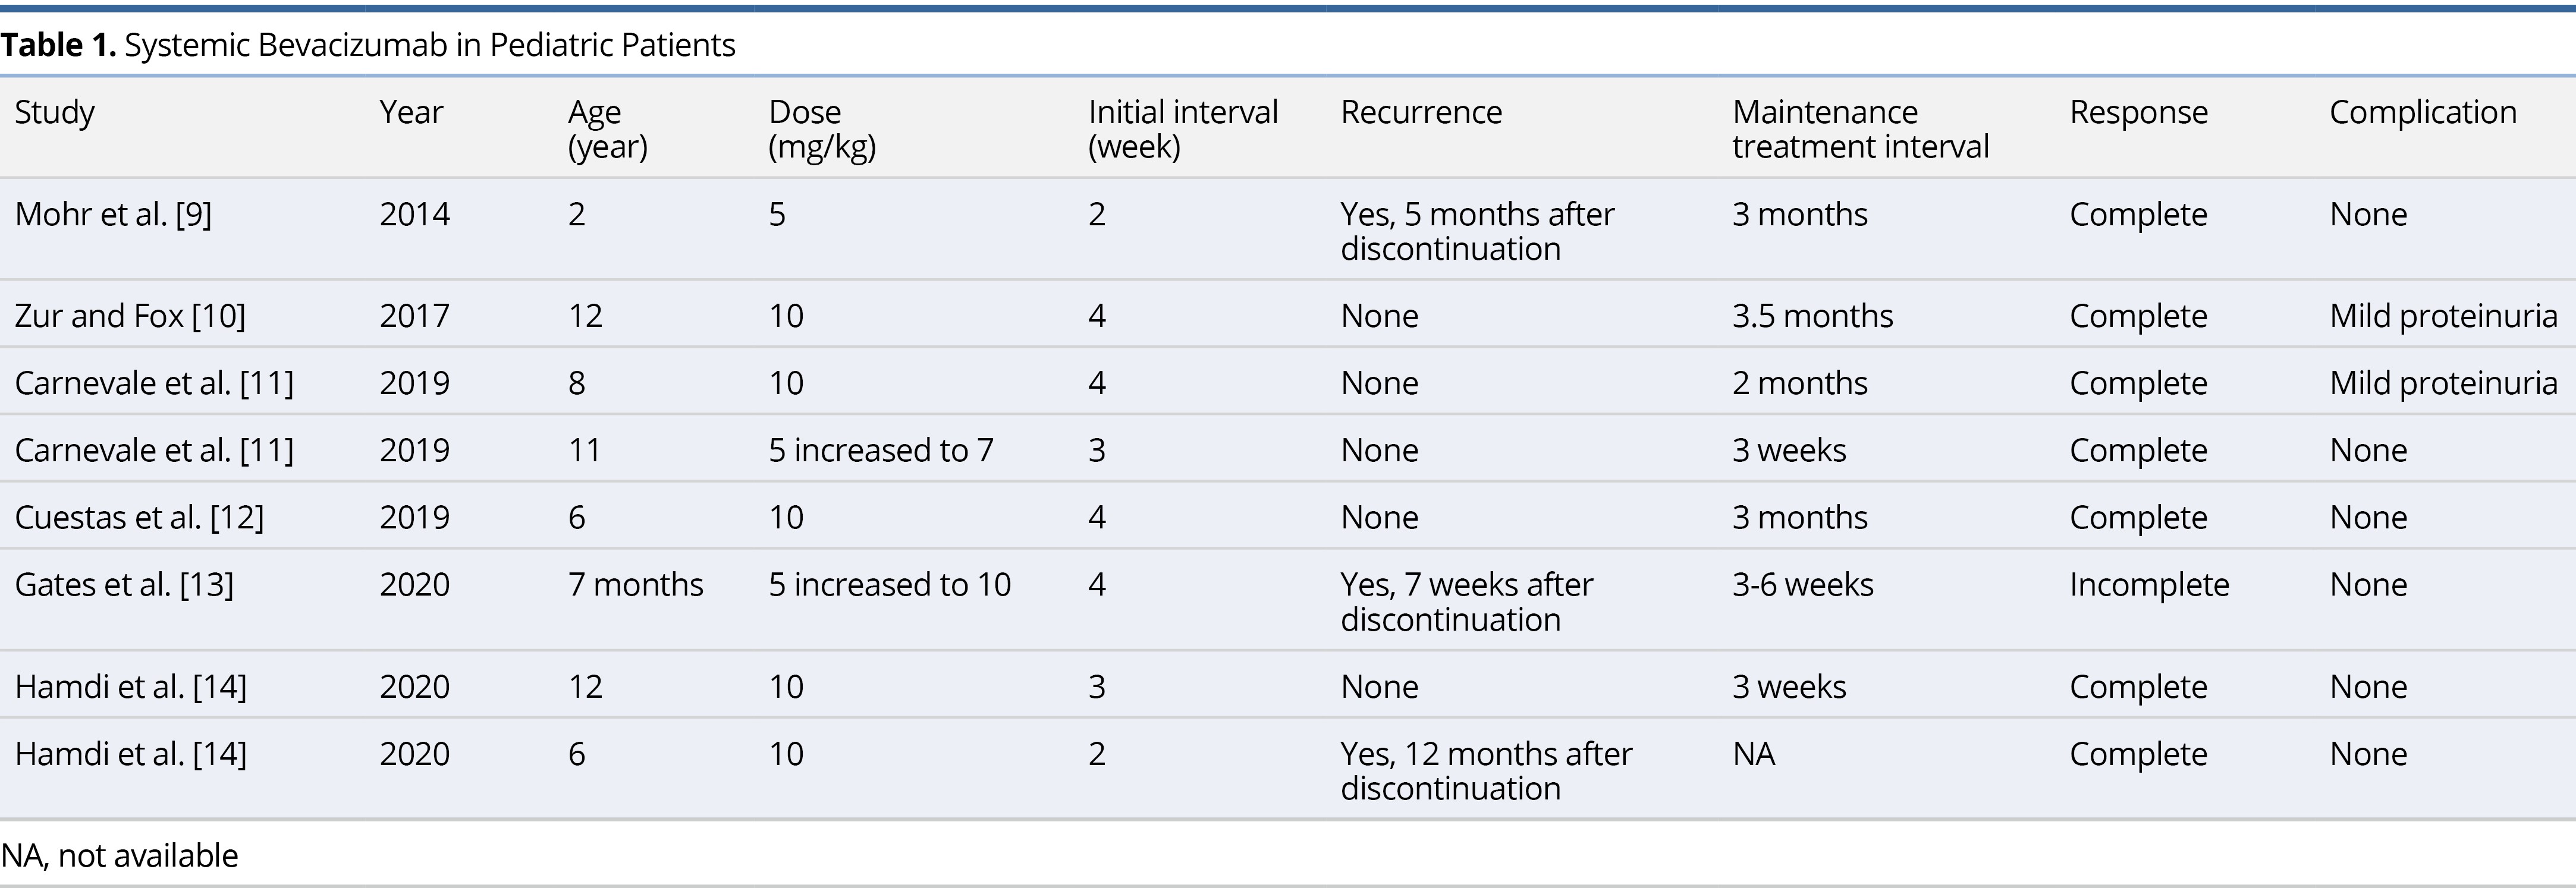Viewport: 2576px width, 888px height.
Task: Select the Incomplete response cell
Action: click(2149, 585)
